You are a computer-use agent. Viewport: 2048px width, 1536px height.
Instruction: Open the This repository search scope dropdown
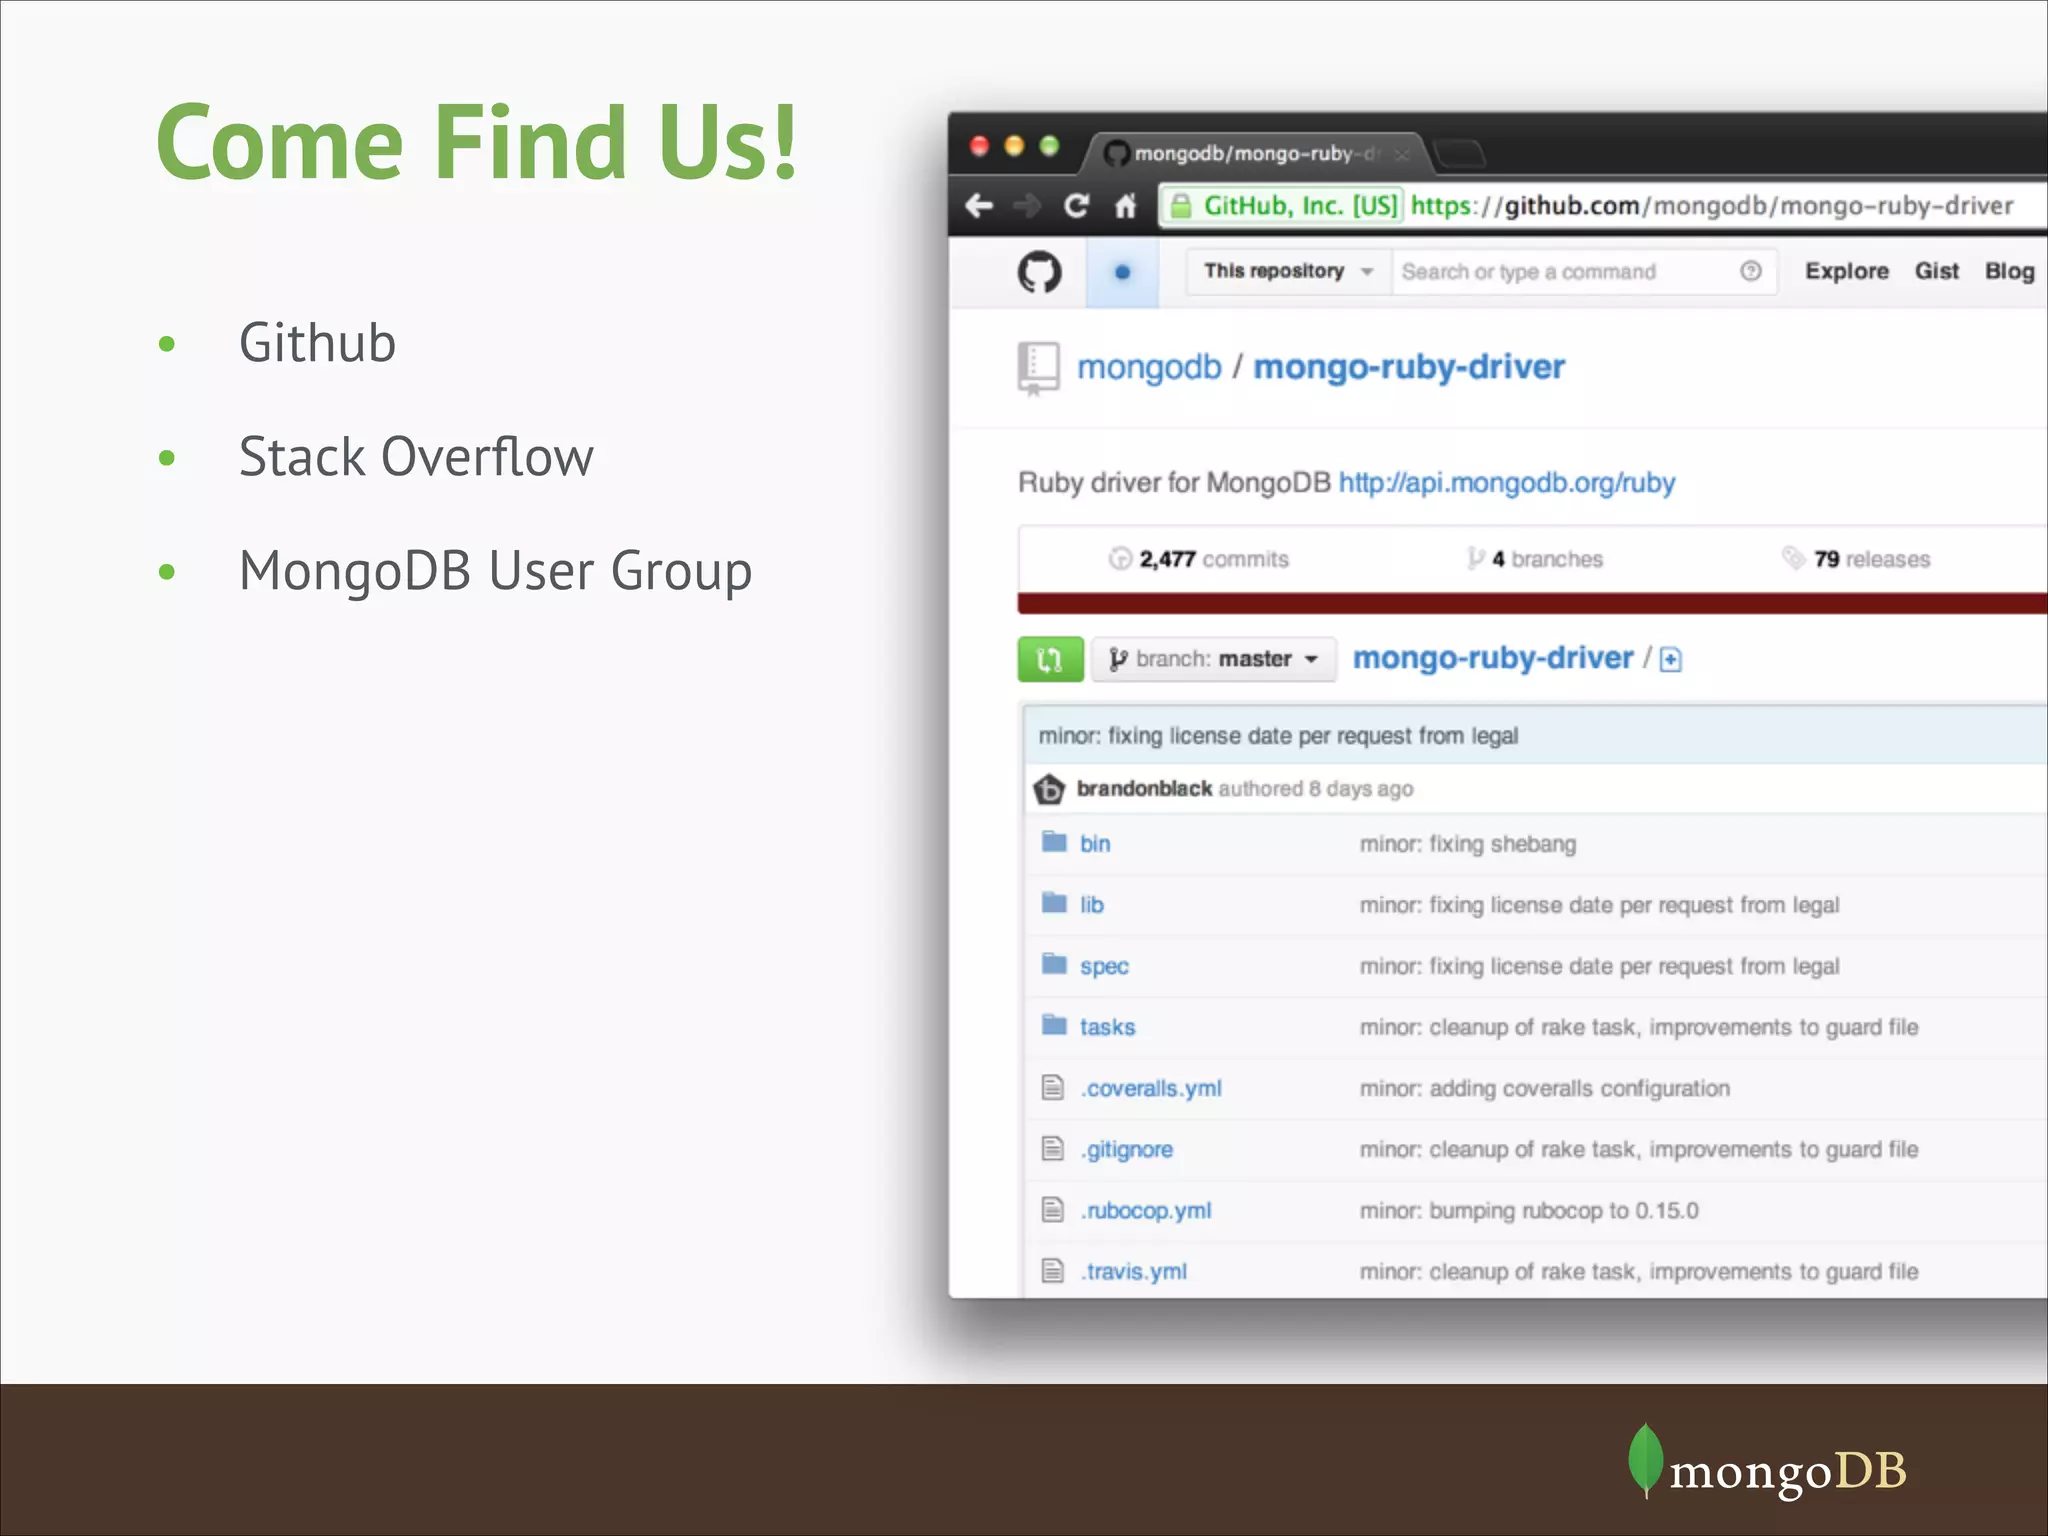(x=1288, y=271)
